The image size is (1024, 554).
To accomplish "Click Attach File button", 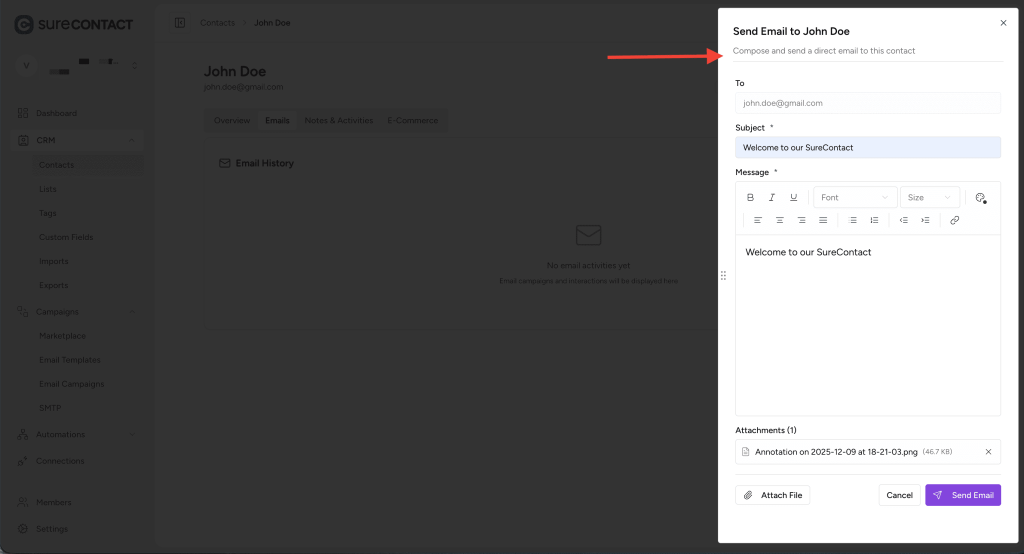I will click(773, 495).
